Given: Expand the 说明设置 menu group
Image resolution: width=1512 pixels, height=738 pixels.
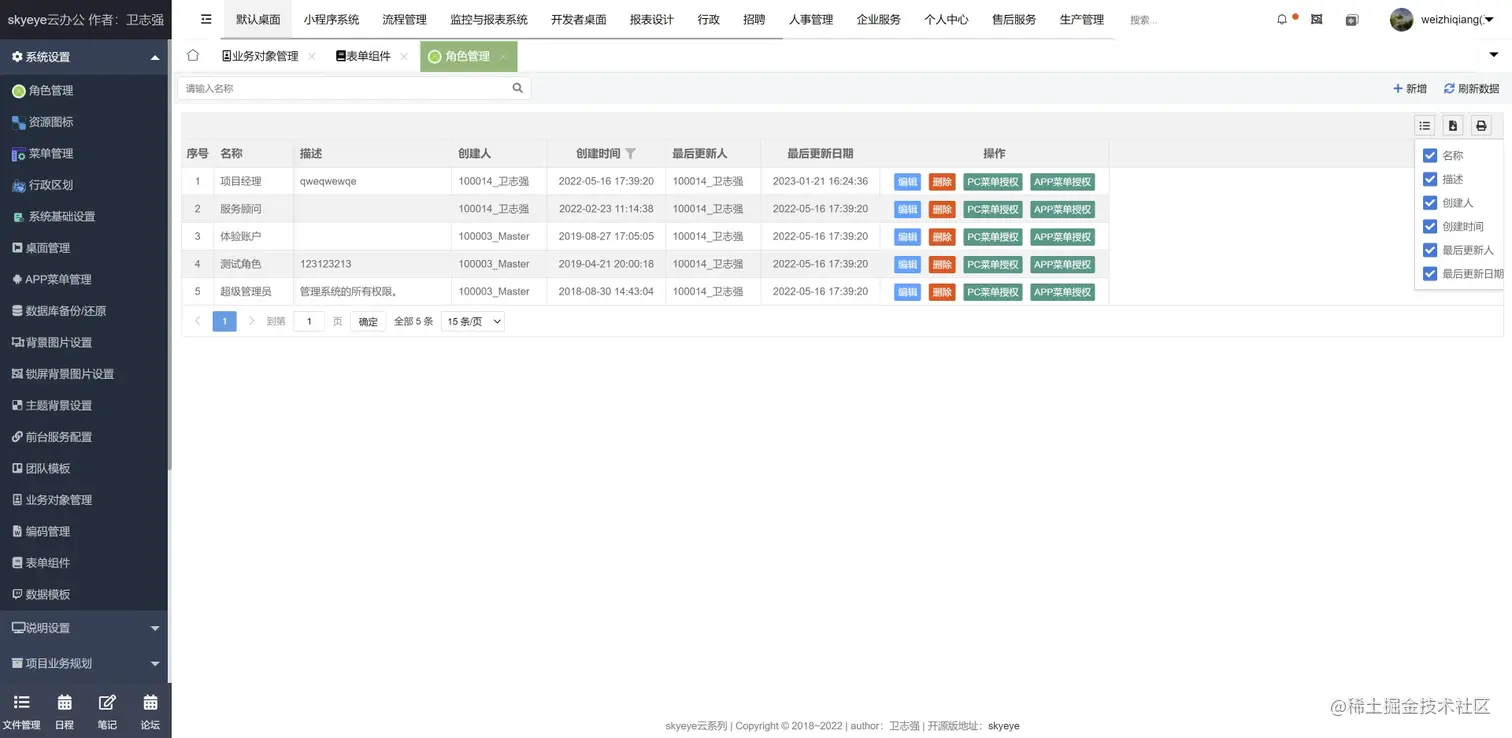Looking at the screenshot, I should [x=85, y=628].
